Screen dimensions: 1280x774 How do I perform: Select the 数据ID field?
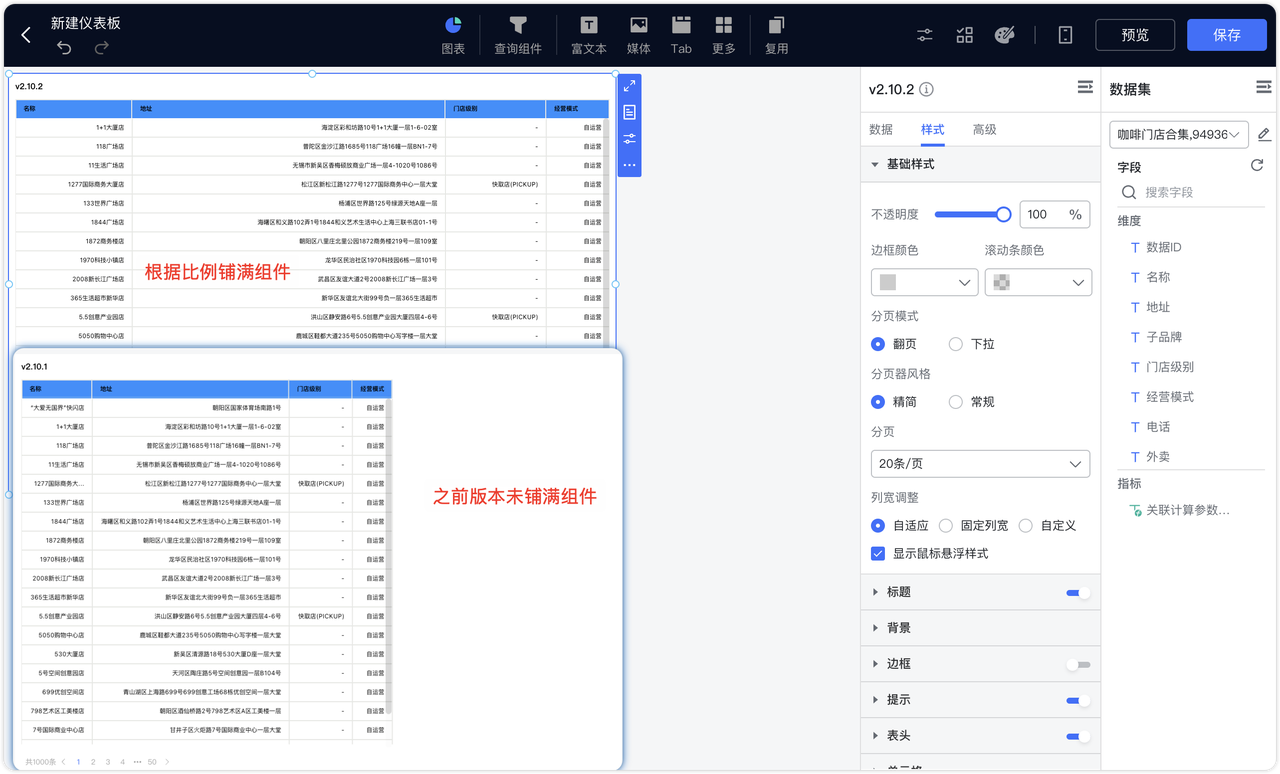click(x=1163, y=247)
